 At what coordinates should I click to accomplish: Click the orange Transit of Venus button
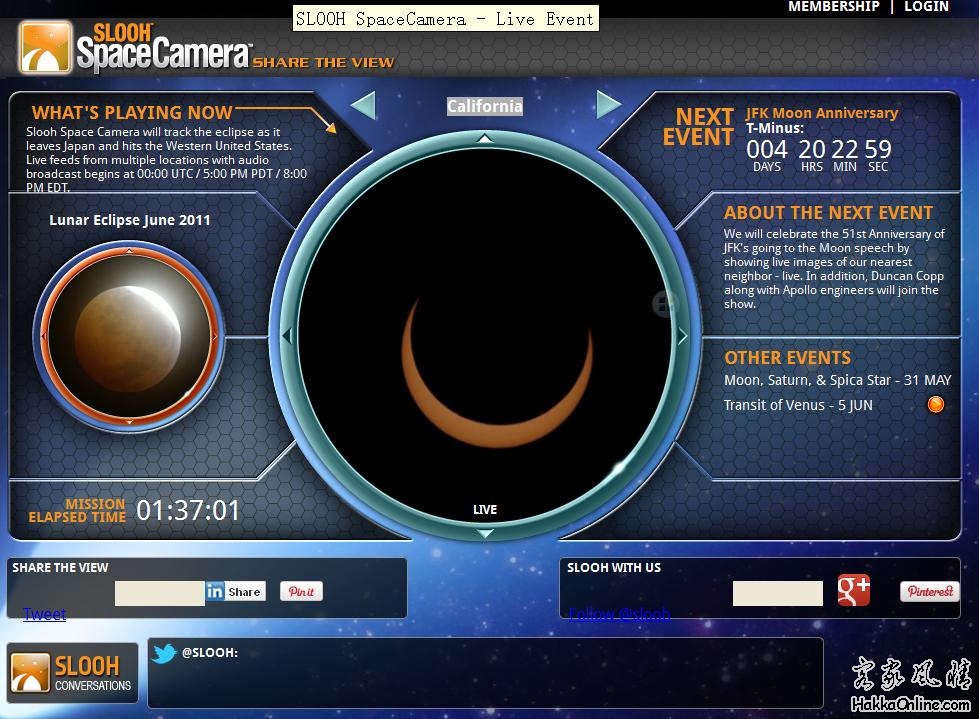coord(935,404)
